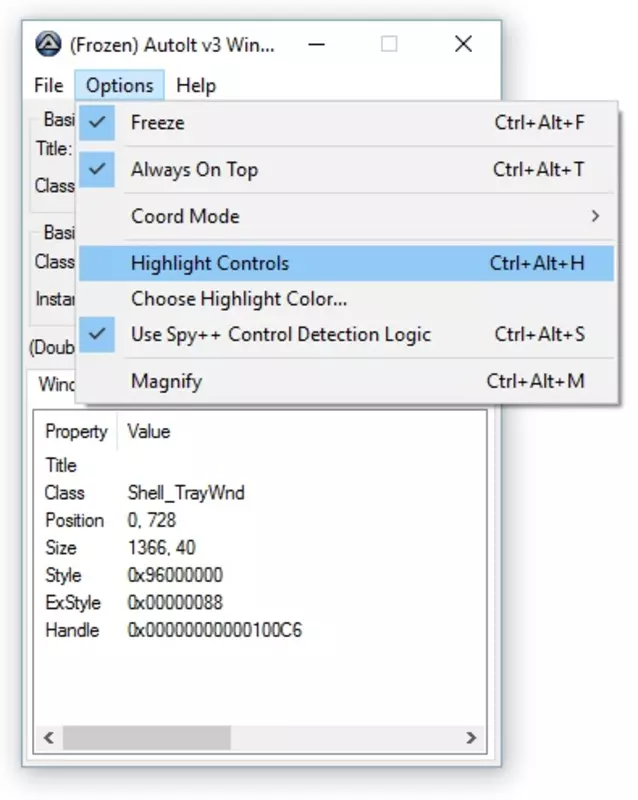The width and height of the screenshot is (638, 800).
Task: Click the Value column header
Action: coord(149,432)
